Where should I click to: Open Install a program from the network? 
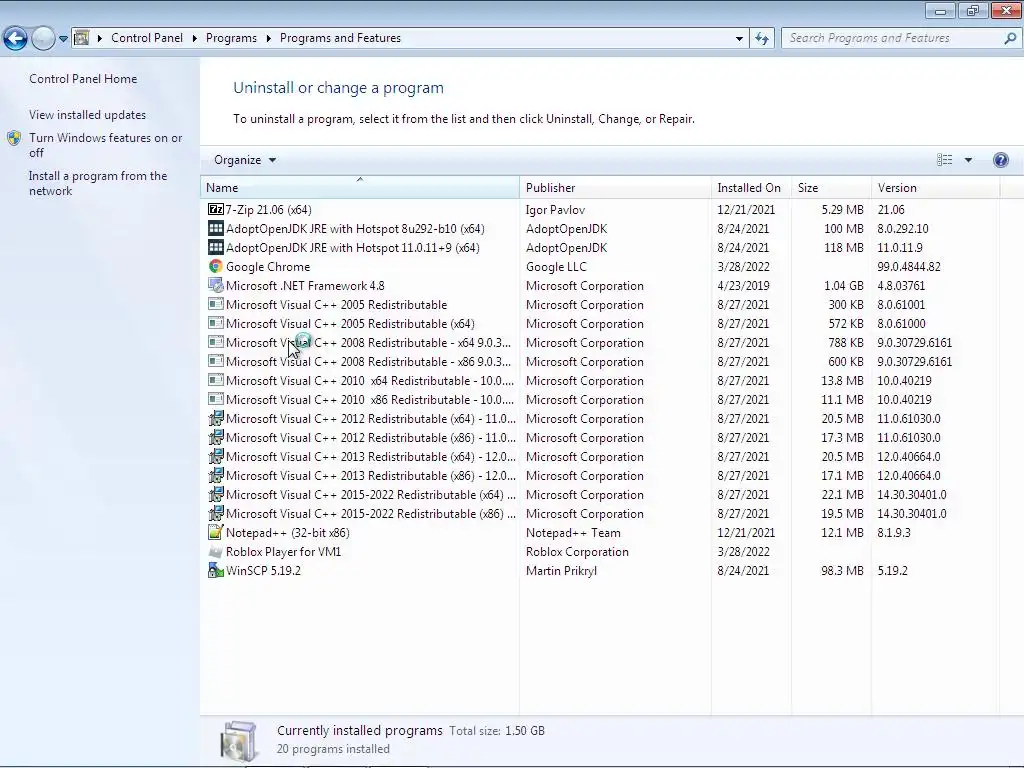[98, 184]
